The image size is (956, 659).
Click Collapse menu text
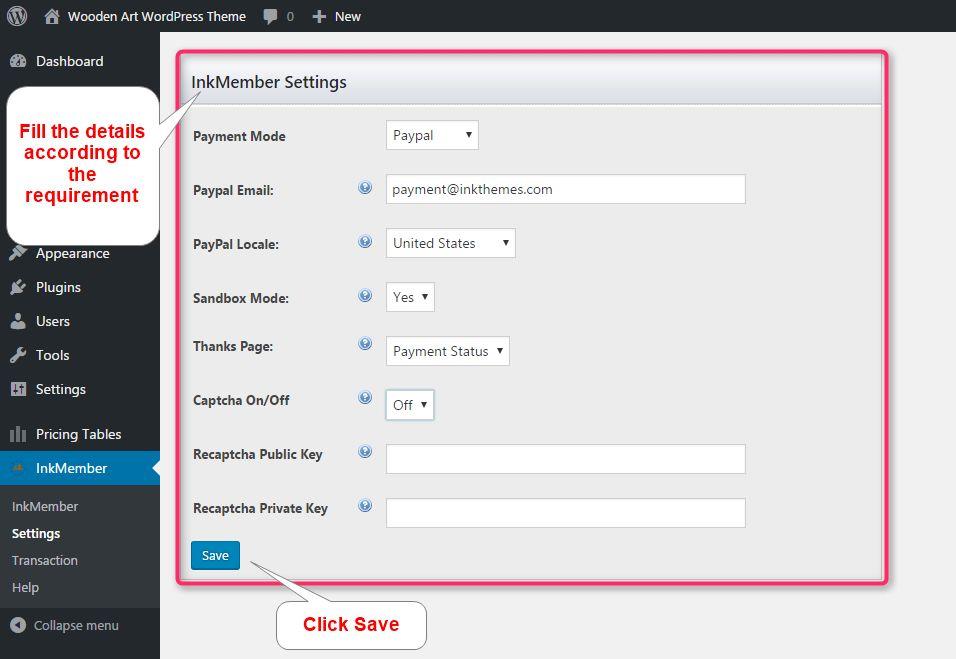(x=76, y=625)
